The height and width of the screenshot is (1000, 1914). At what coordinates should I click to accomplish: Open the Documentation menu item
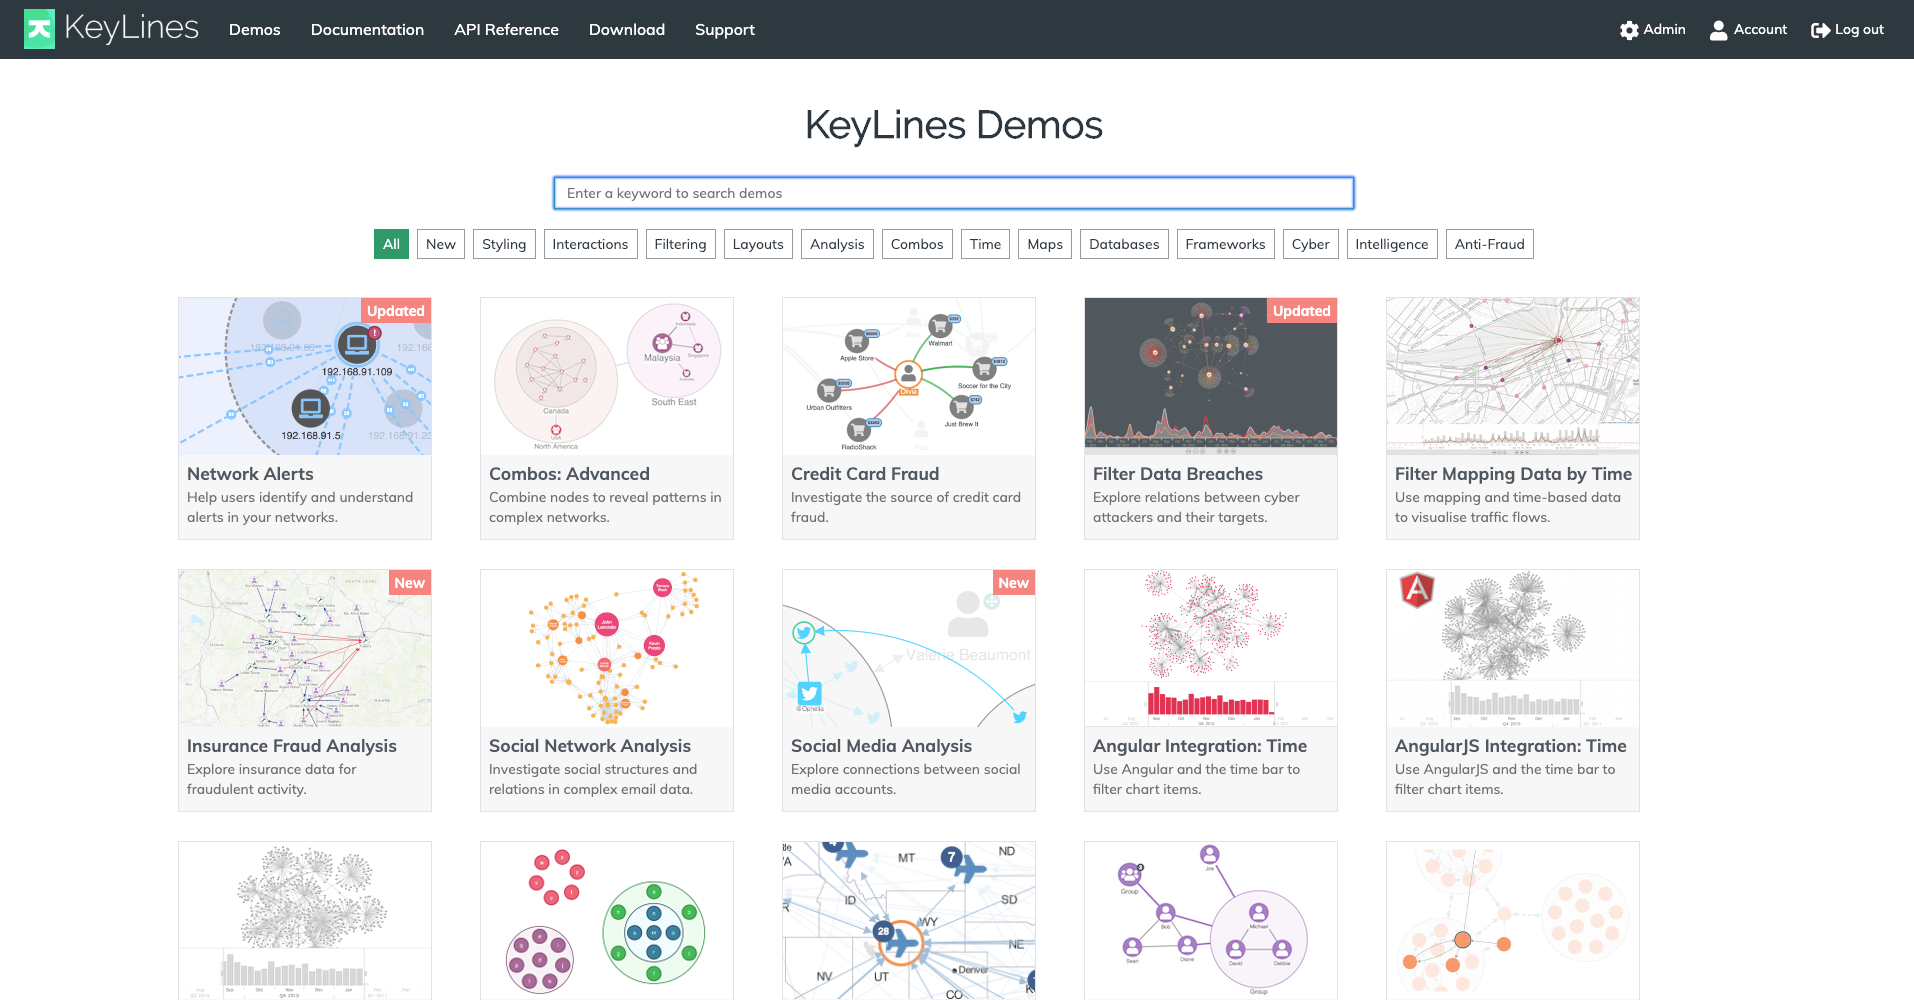coord(367,29)
